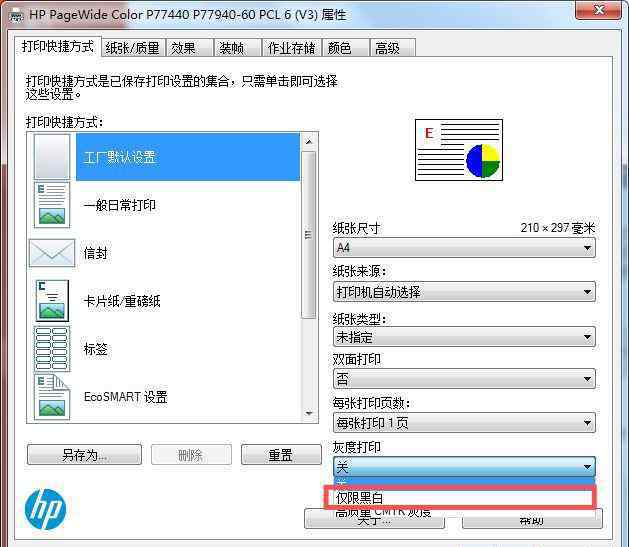The image size is (629, 547).
Task: Select 工厂默认设置 shortcut
Action: click(x=188, y=156)
